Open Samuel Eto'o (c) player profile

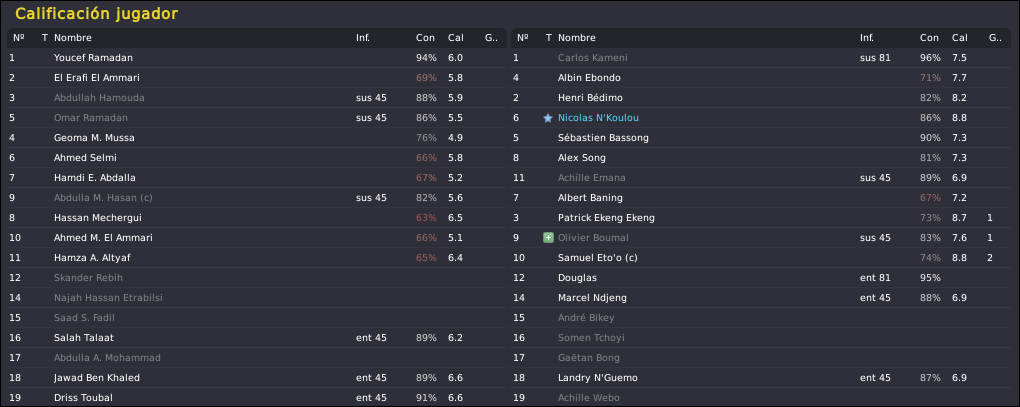point(598,258)
